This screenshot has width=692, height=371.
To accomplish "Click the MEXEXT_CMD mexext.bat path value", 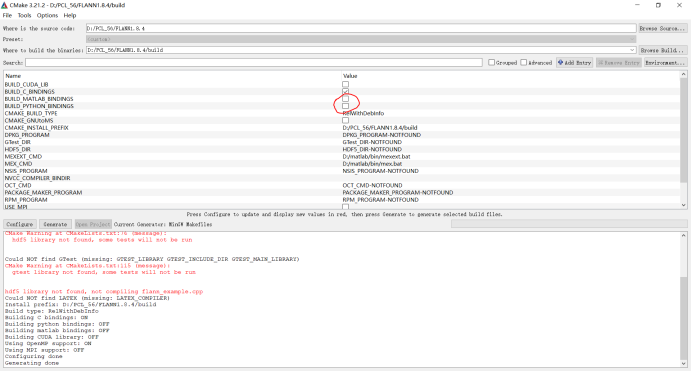I will click(x=376, y=157).
